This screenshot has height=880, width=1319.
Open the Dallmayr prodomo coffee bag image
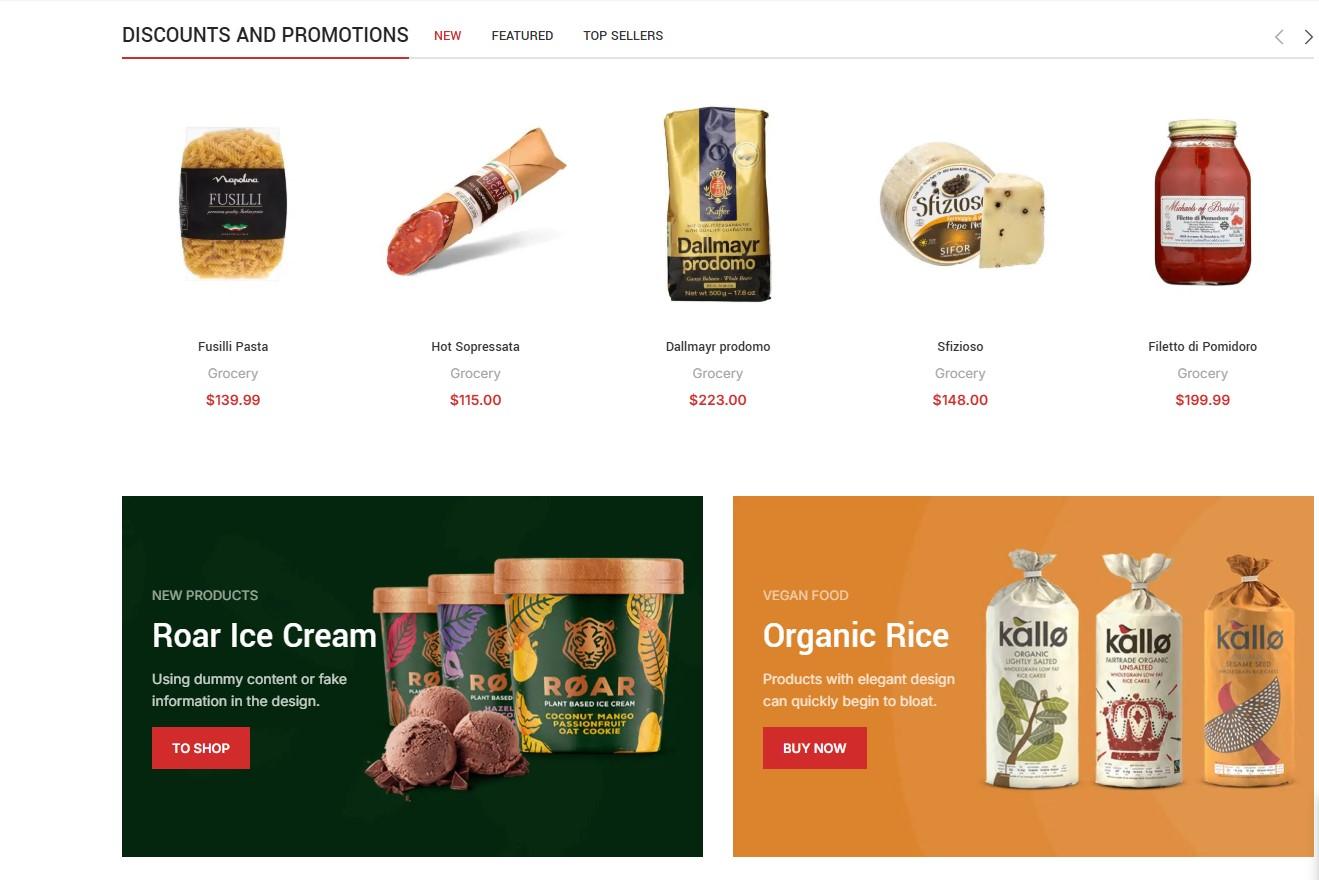point(718,204)
